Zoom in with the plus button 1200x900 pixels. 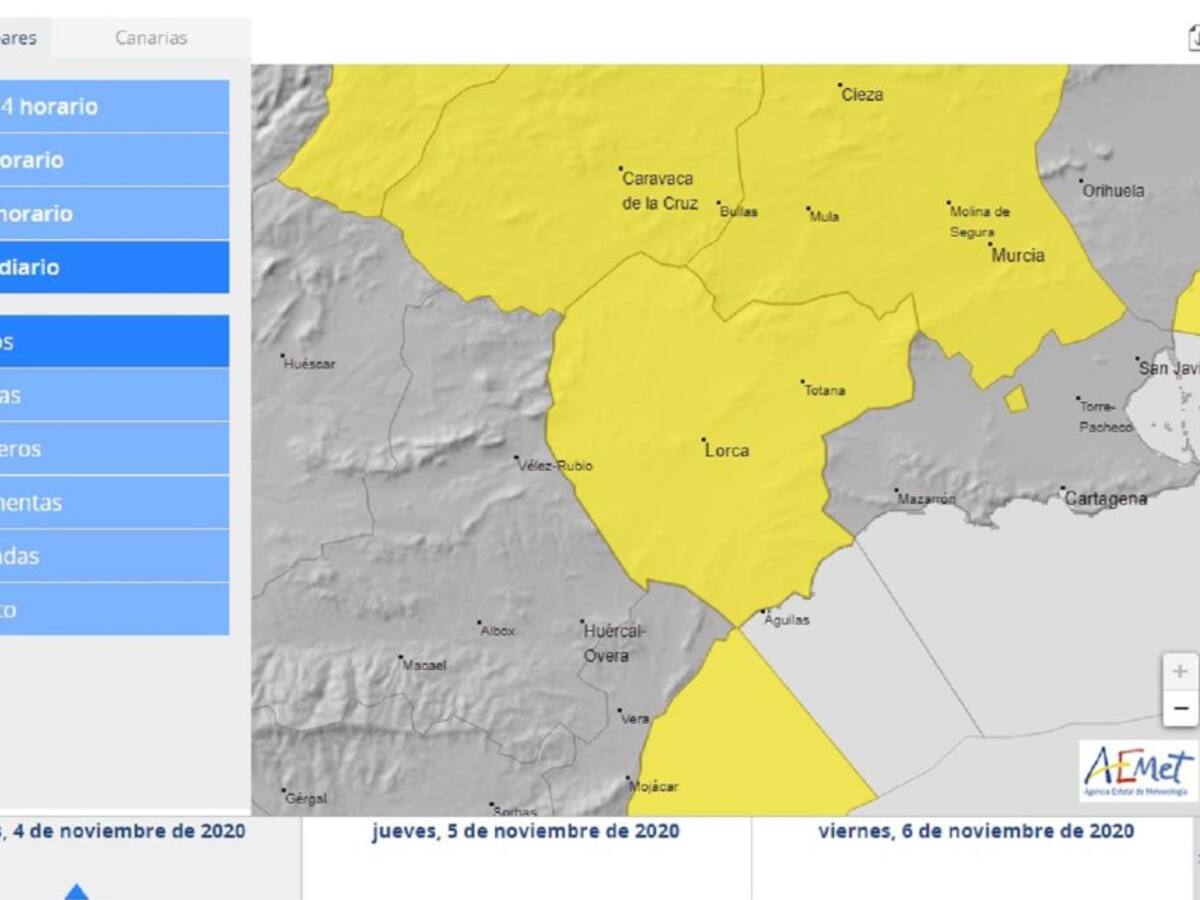1180,671
